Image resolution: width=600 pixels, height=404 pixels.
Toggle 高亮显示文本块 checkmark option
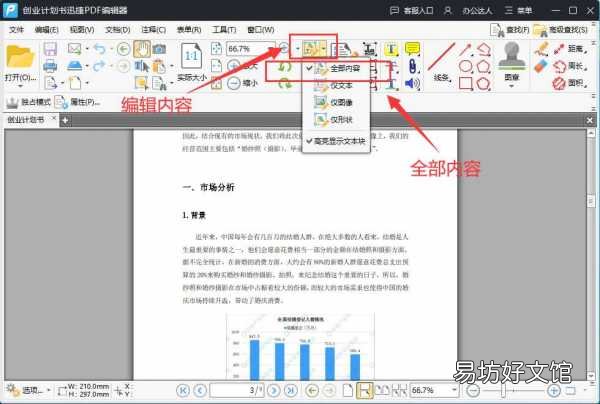pyautogui.click(x=336, y=141)
